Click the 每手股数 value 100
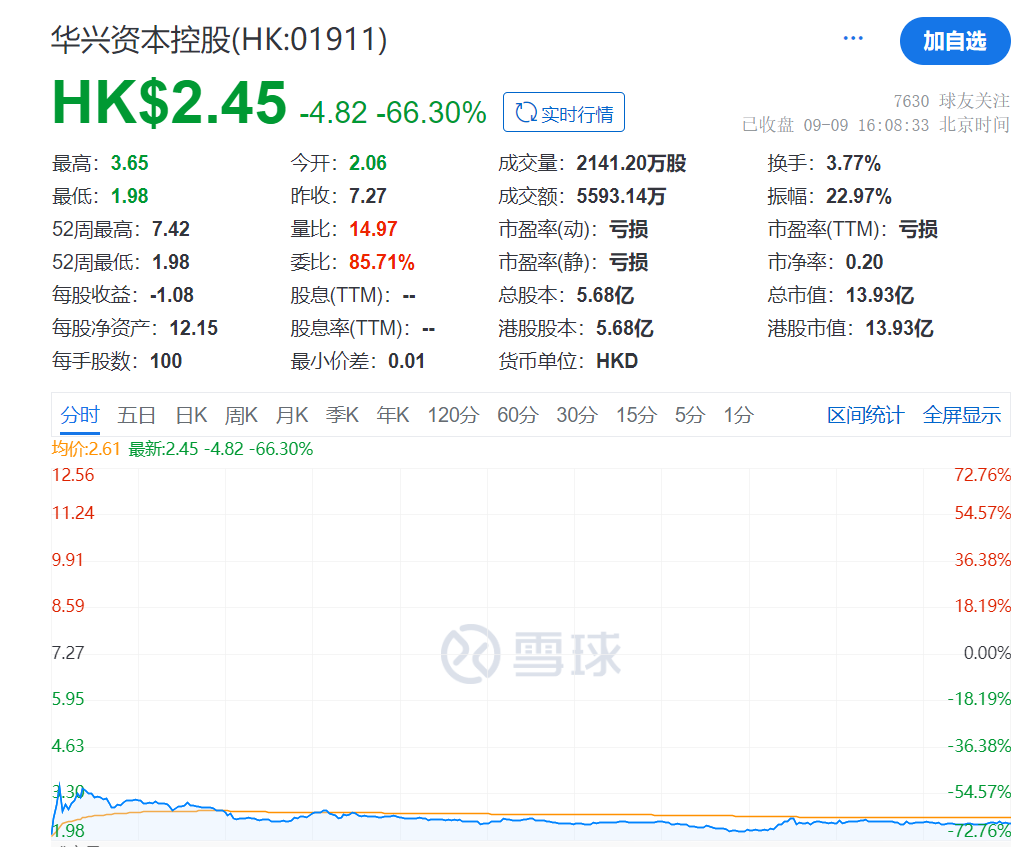 pos(166,361)
